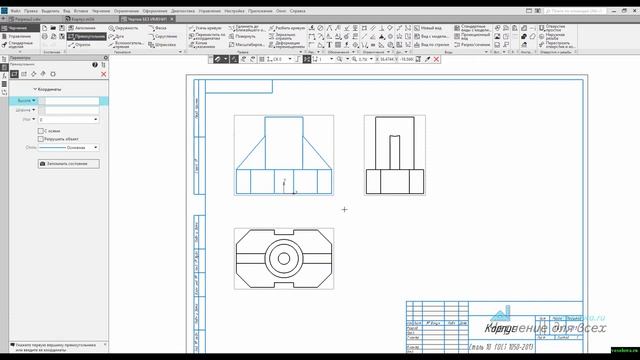Select the text (T) annotation tool

tap(329, 45)
